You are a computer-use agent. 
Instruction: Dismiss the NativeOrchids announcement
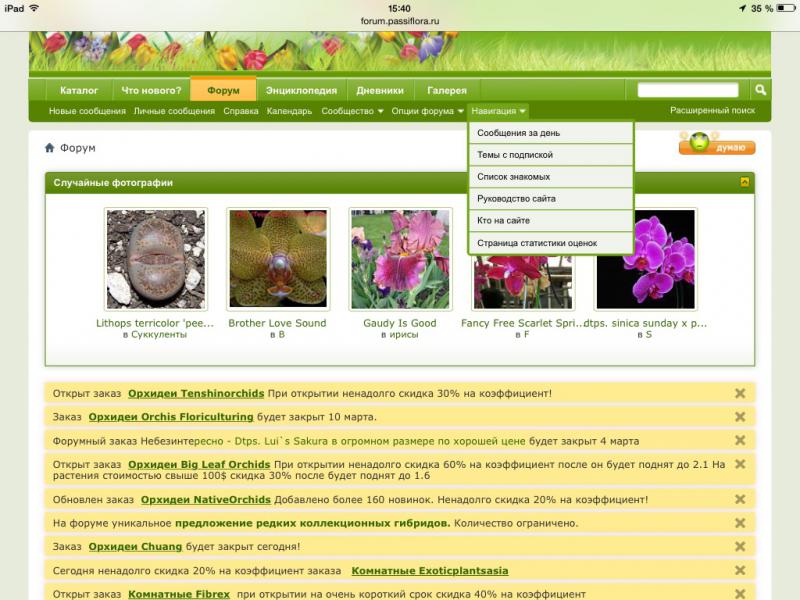click(740, 499)
